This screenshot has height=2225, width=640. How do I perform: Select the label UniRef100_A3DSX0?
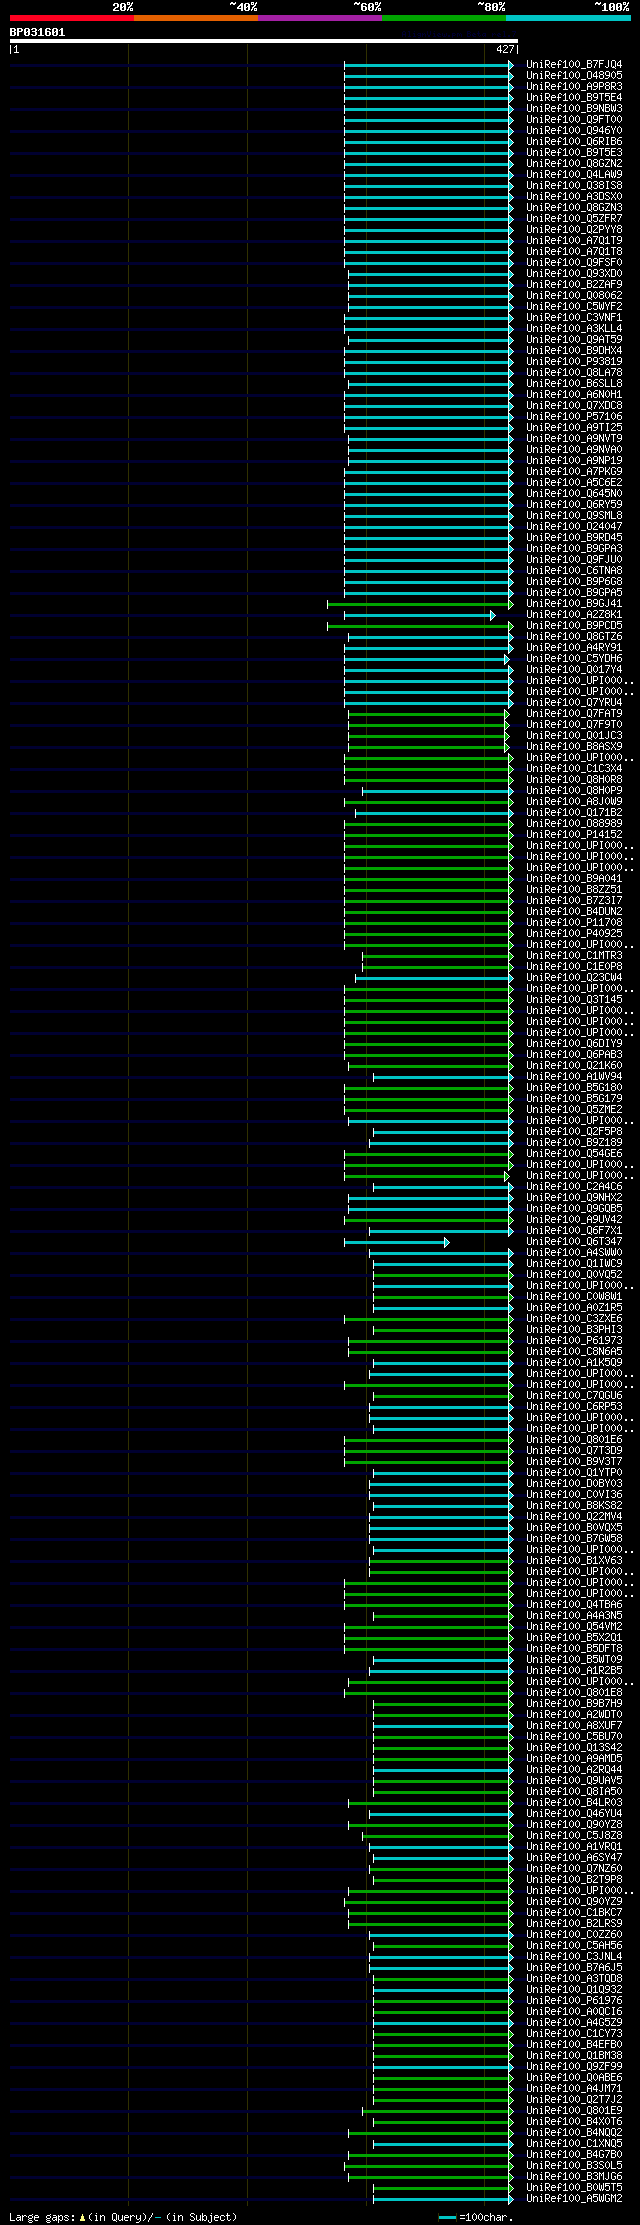point(574,196)
